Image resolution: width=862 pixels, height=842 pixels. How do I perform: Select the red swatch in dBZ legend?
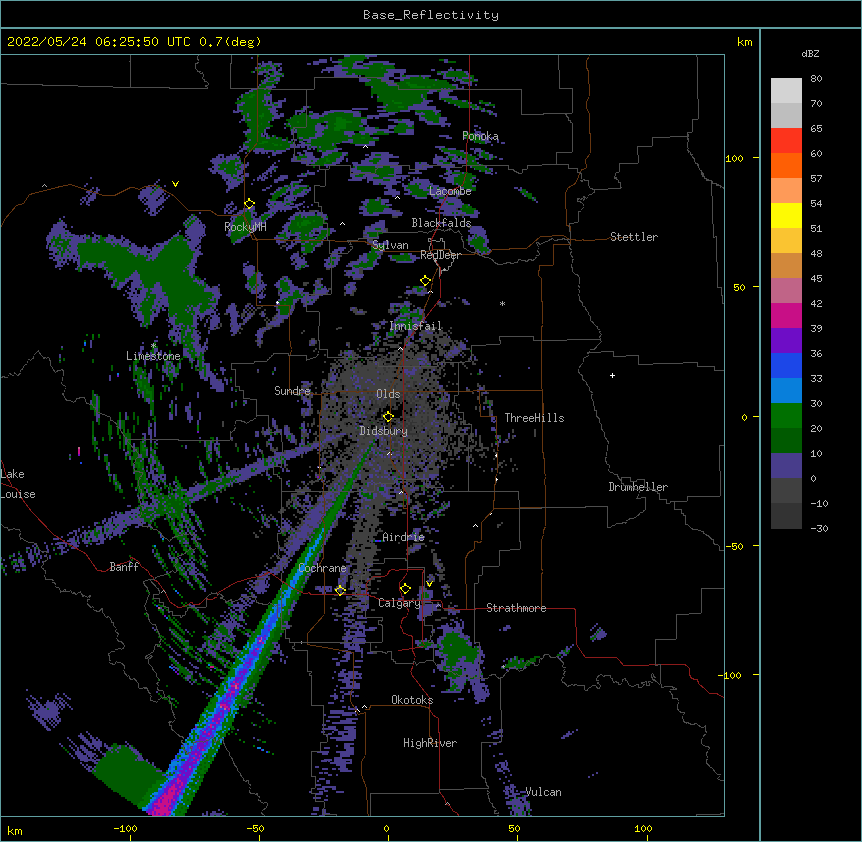[786, 141]
